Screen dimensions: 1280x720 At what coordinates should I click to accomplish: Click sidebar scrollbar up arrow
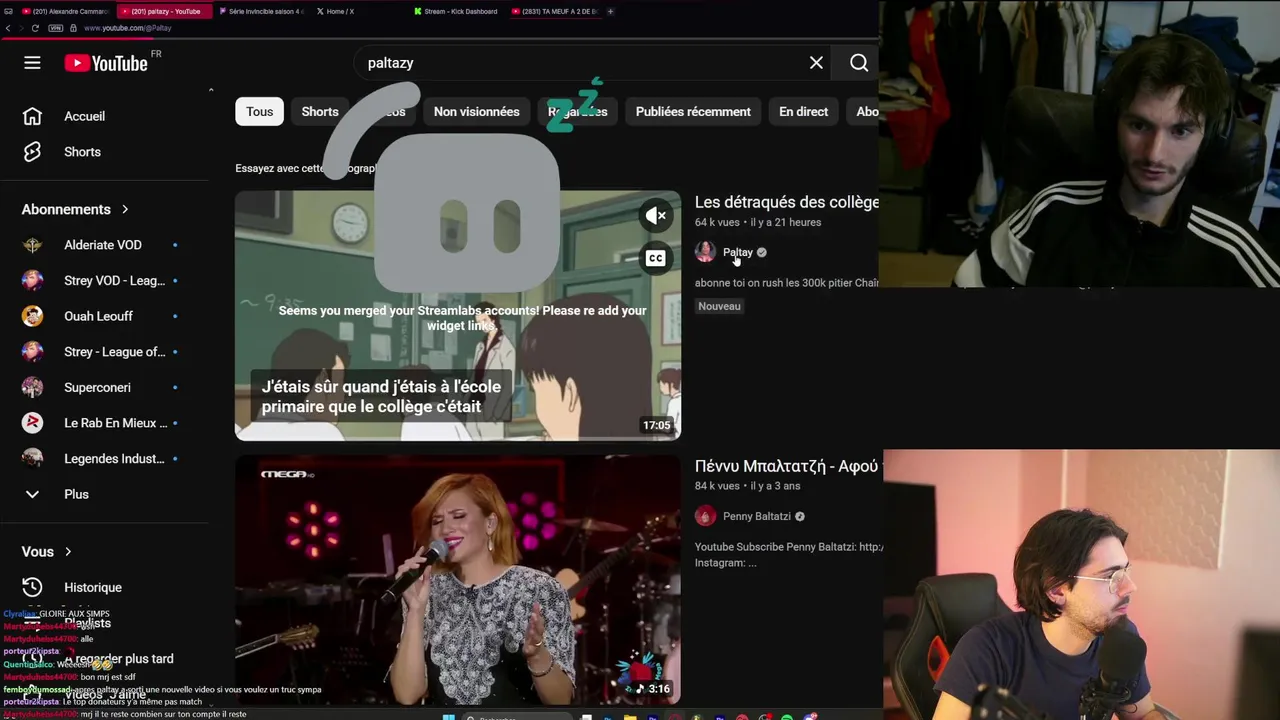211,90
